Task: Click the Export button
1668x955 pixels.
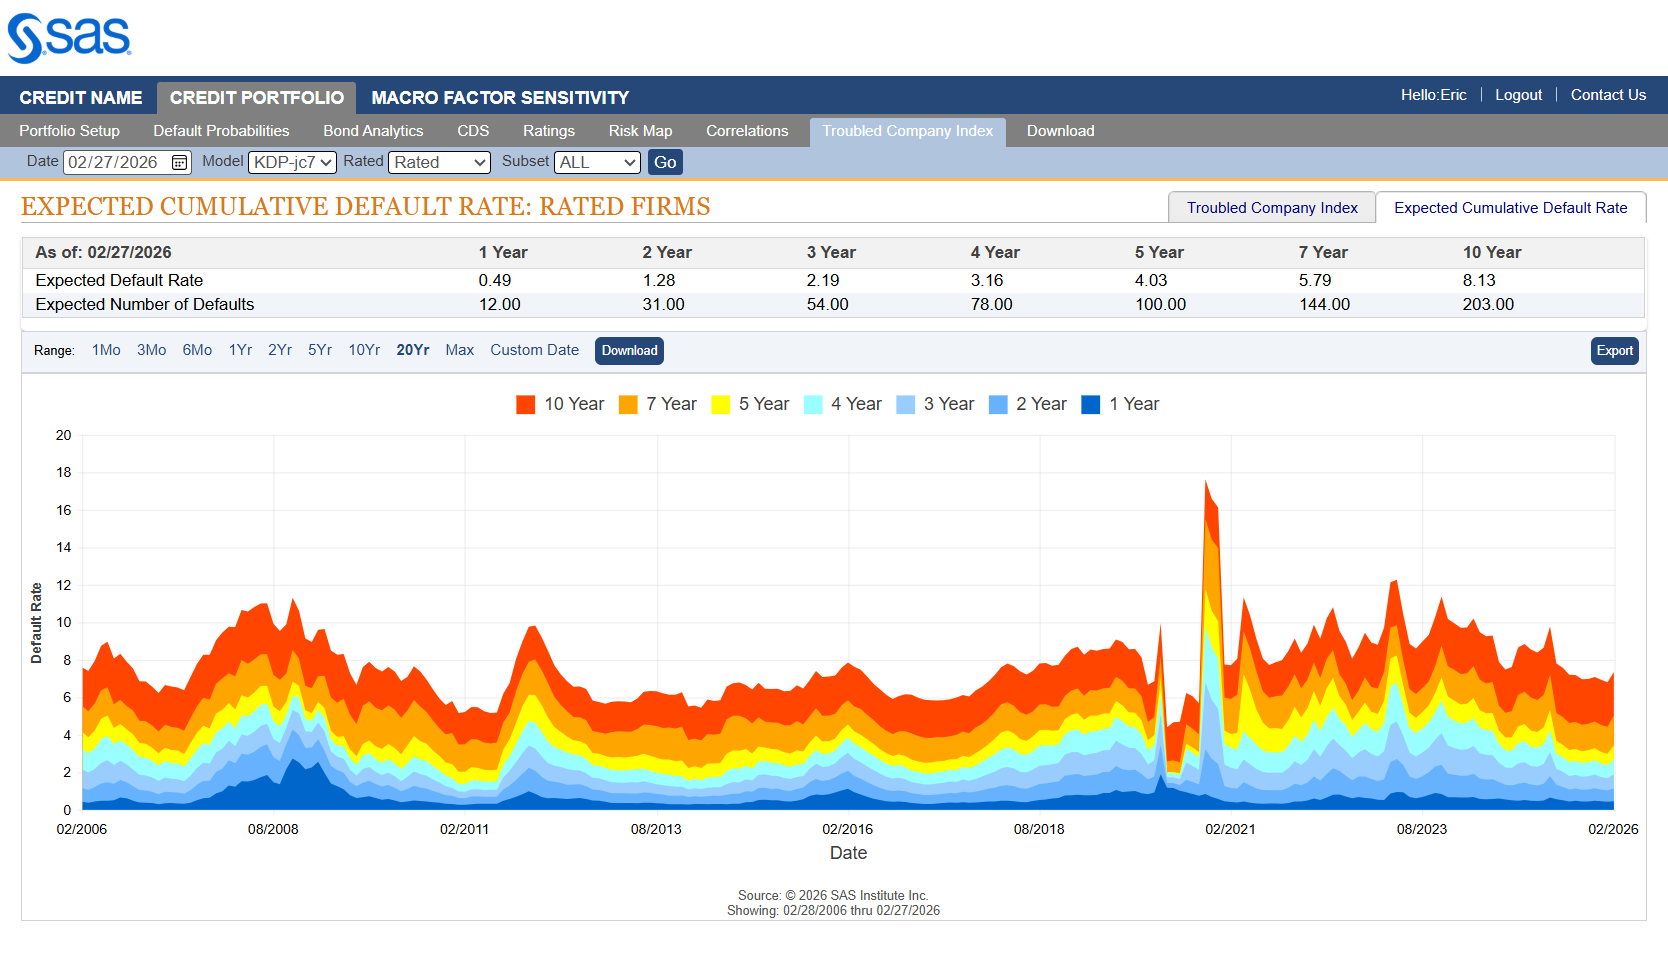Action: [x=1614, y=351]
